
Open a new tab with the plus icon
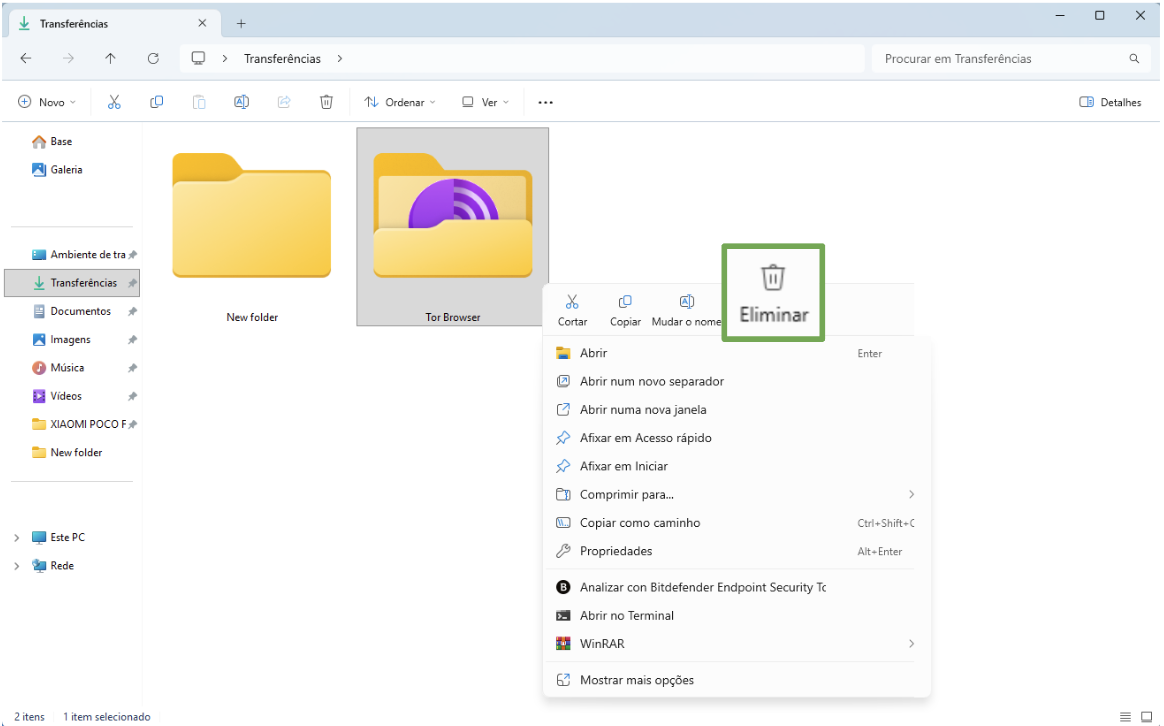point(241,23)
